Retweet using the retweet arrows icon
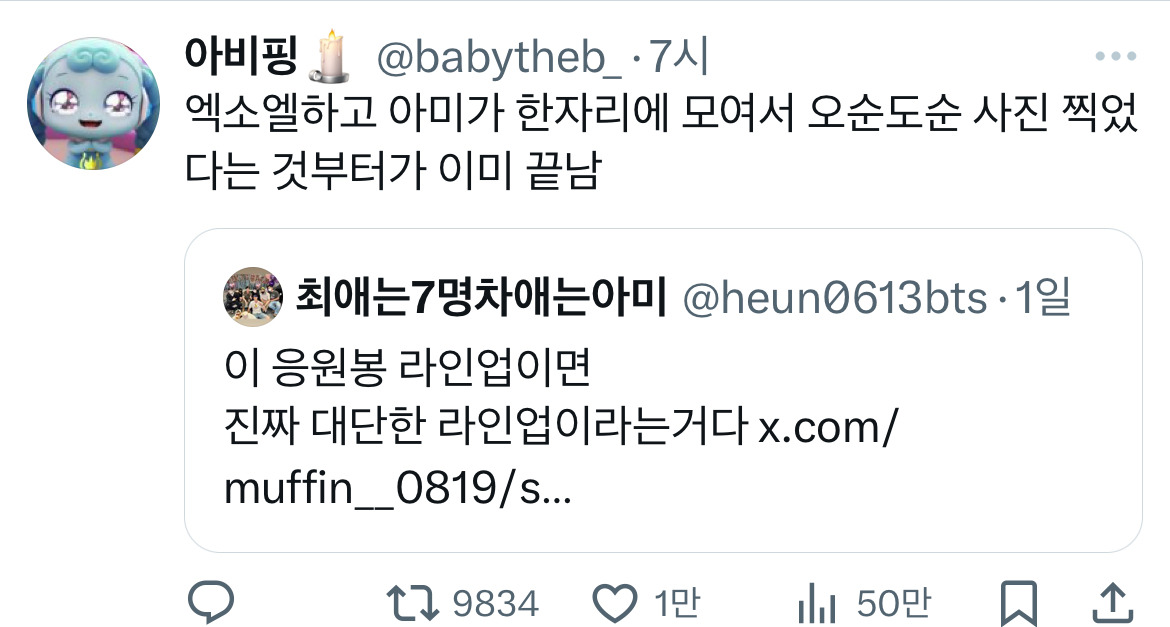 point(412,603)
